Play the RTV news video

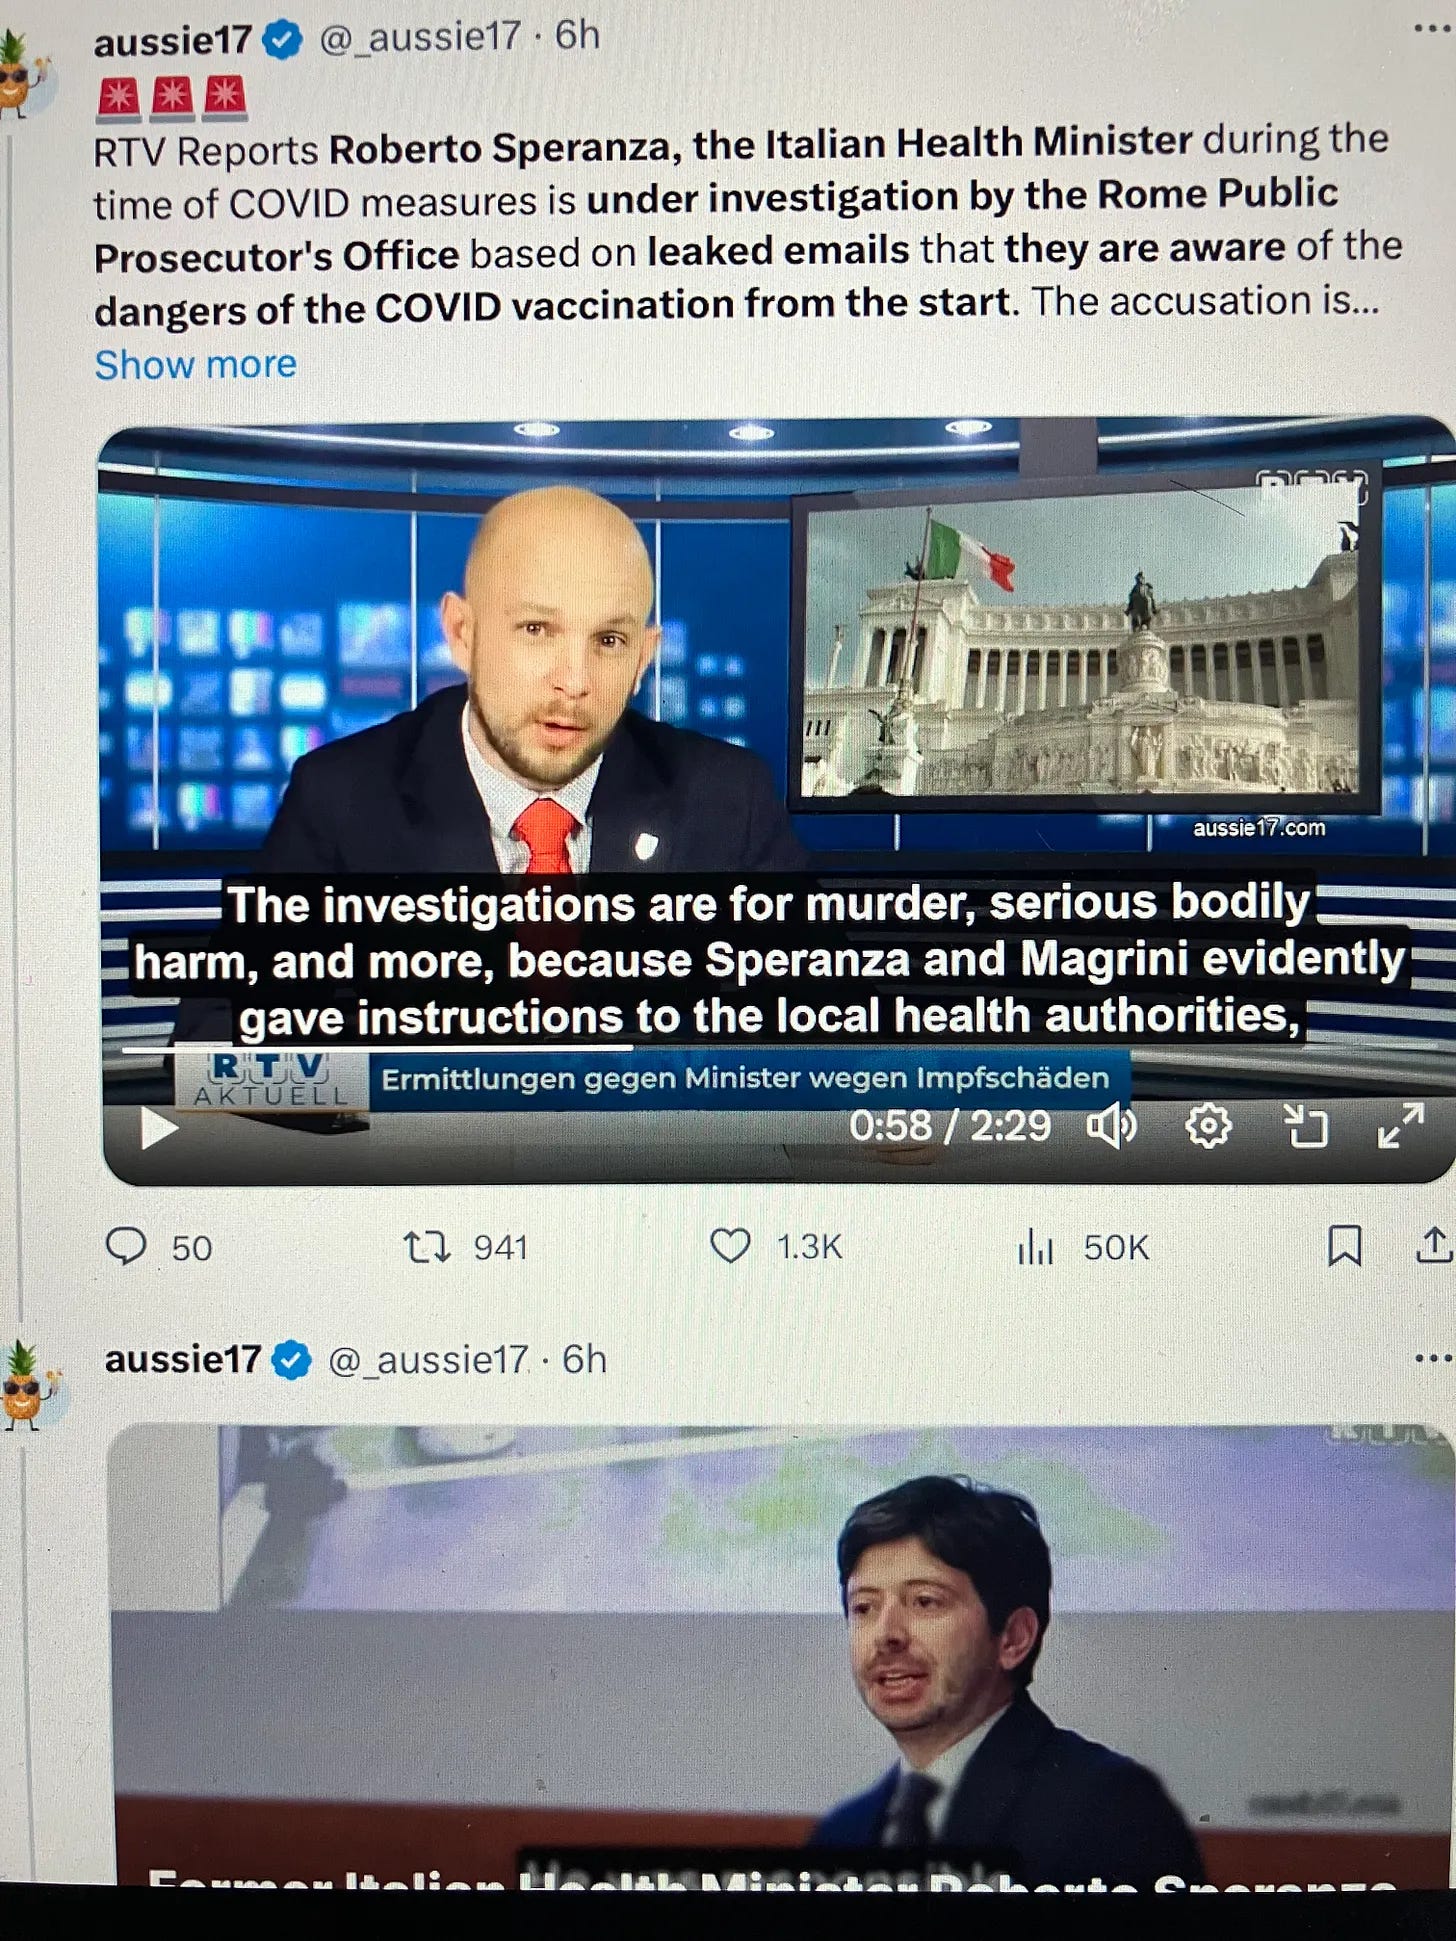click(x=158, y=1128)
